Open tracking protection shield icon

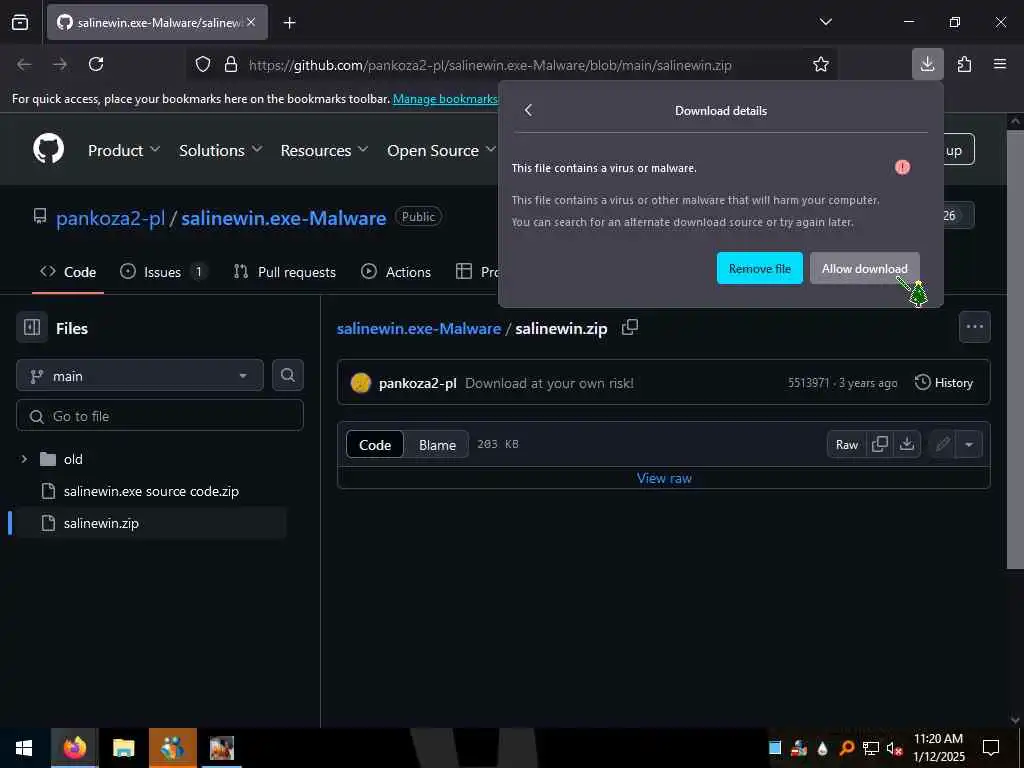[203, 64]
